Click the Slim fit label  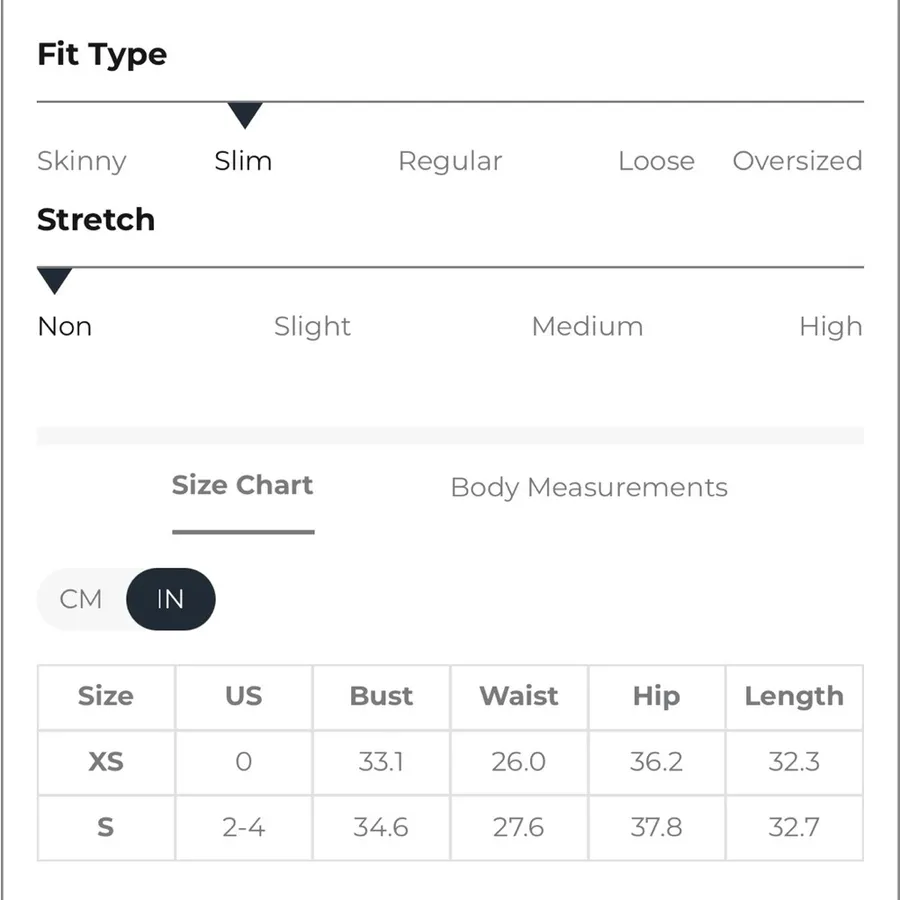click(x=243, y=161)
